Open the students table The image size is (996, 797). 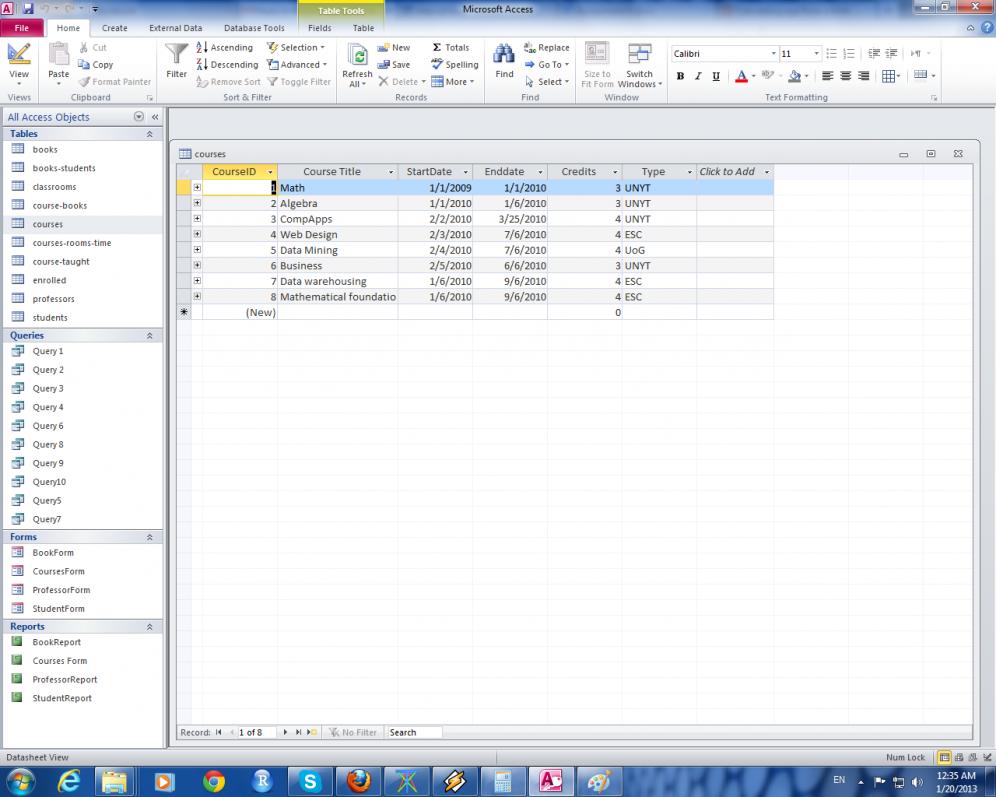50,318
